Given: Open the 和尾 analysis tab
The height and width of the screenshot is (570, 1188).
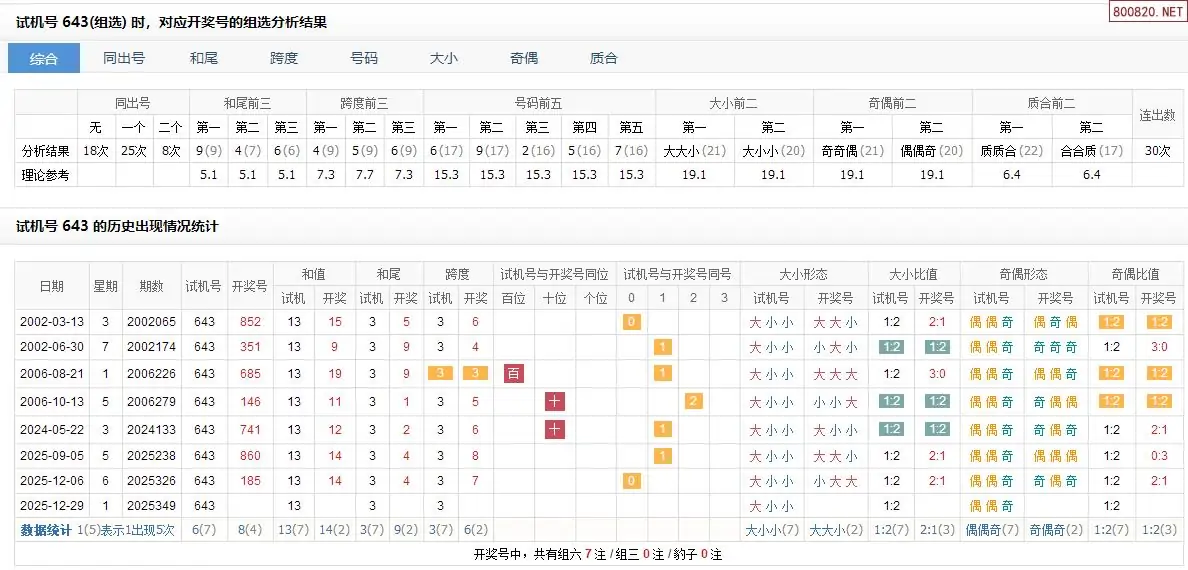Looking at the screenshot, I should coord(204,58).
